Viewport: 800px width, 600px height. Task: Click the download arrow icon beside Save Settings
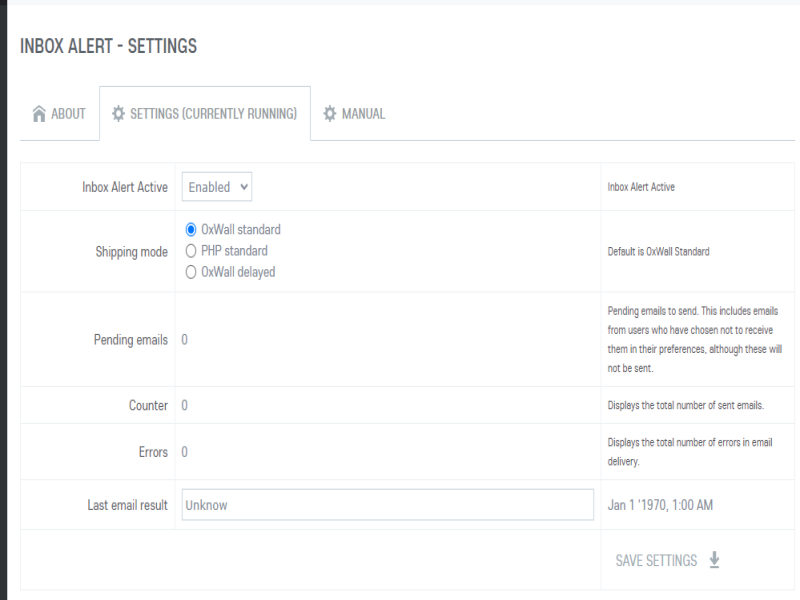pyautogui.click(x=714, y=560)
